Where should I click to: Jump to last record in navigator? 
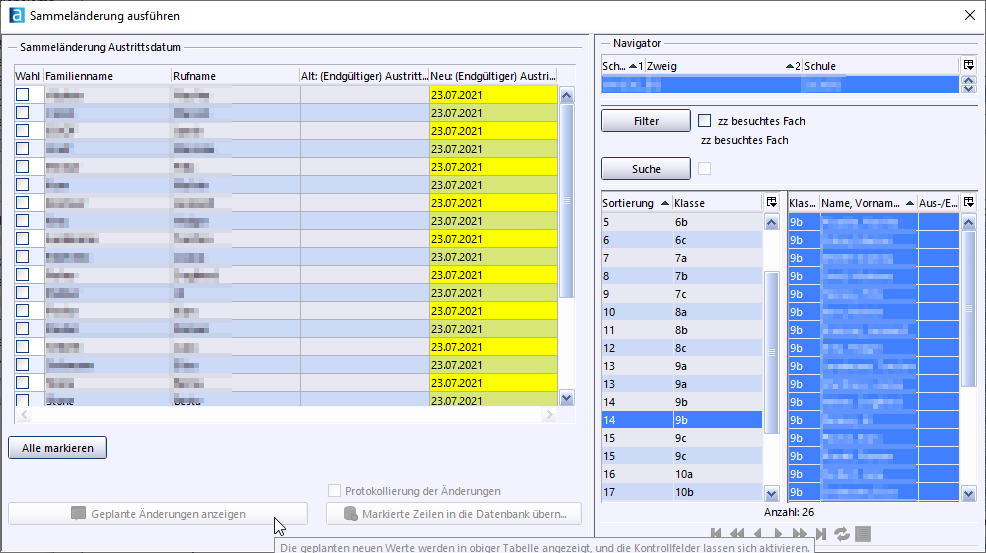point(820,534)
